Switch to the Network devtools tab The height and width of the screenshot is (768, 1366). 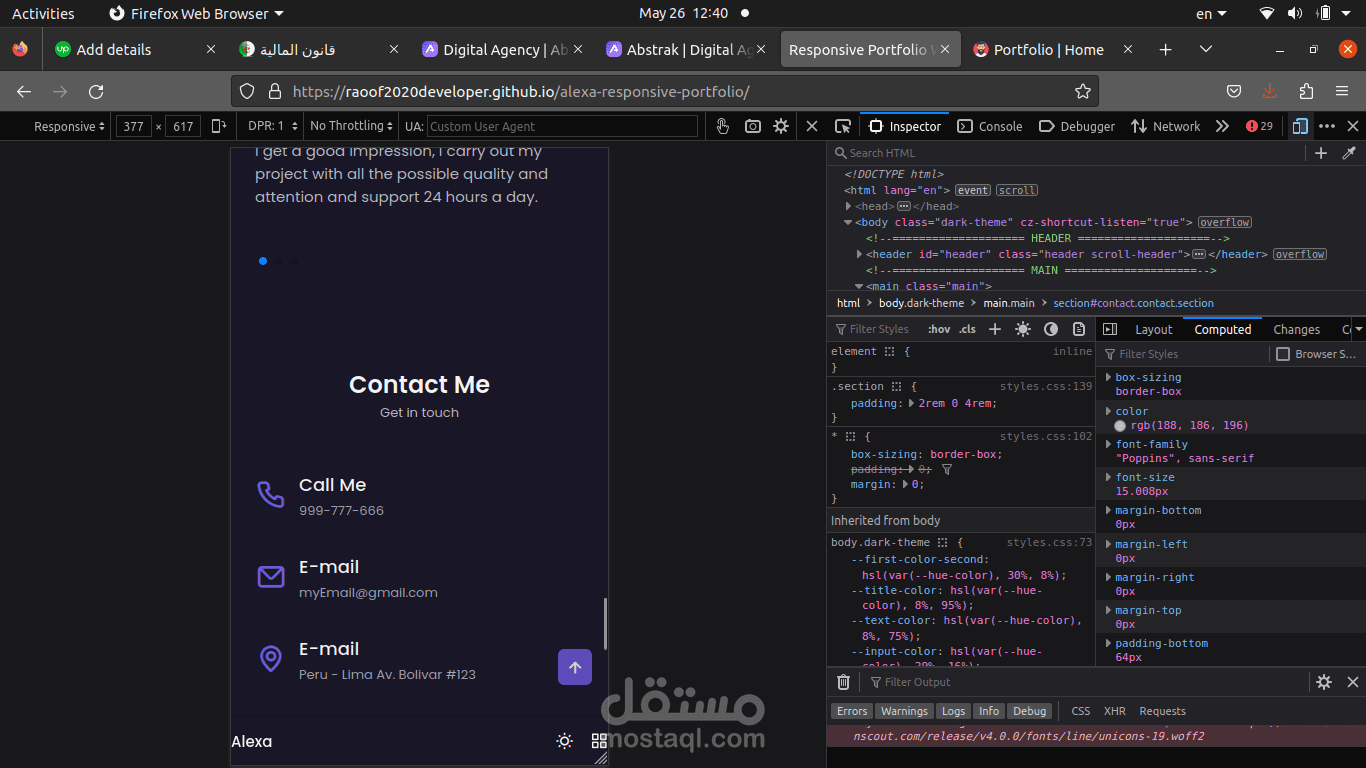tap(1166, 126)
